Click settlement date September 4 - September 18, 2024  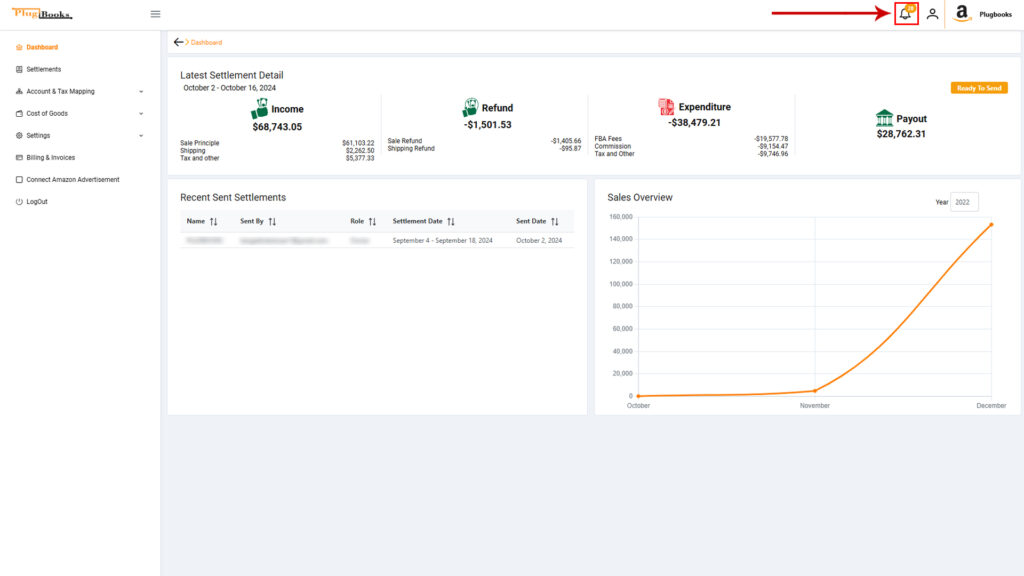click(443, 241)
